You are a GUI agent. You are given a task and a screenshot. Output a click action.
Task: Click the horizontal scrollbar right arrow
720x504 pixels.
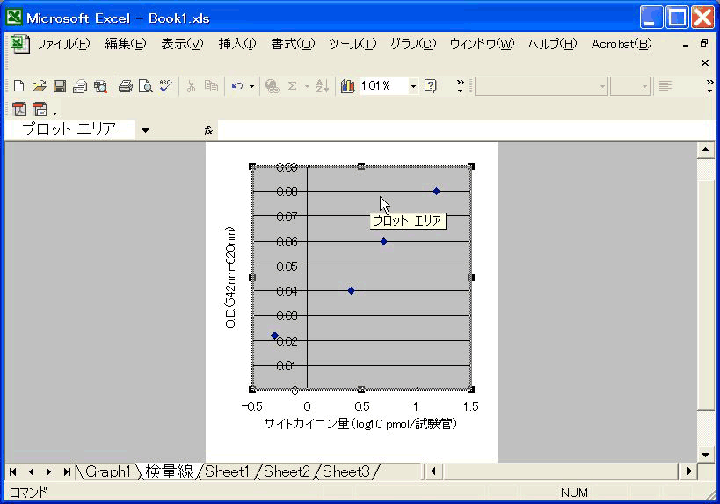coord(687,471)
